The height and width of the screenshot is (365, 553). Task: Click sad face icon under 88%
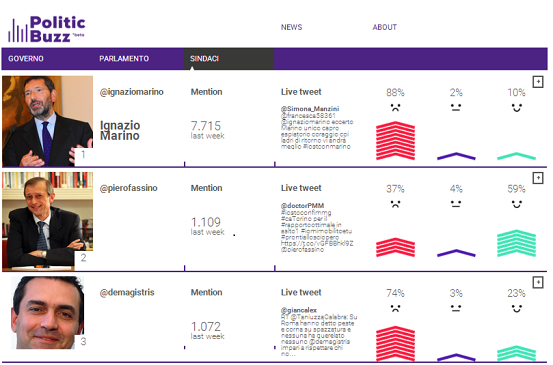pos(395,107)
